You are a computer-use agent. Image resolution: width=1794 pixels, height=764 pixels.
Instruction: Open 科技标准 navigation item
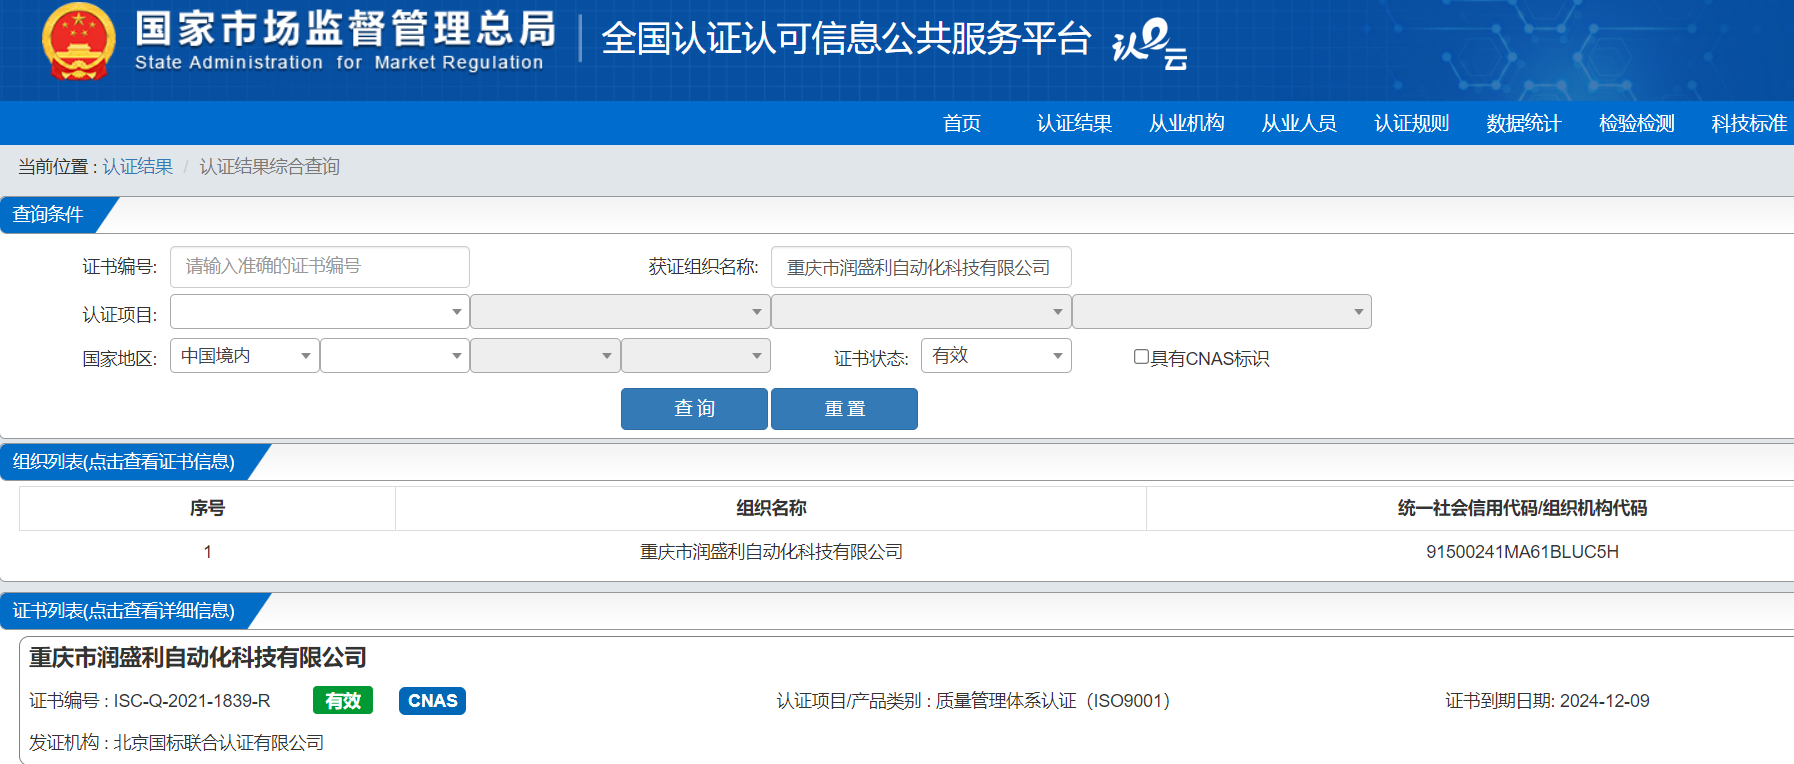(1748, 123)
